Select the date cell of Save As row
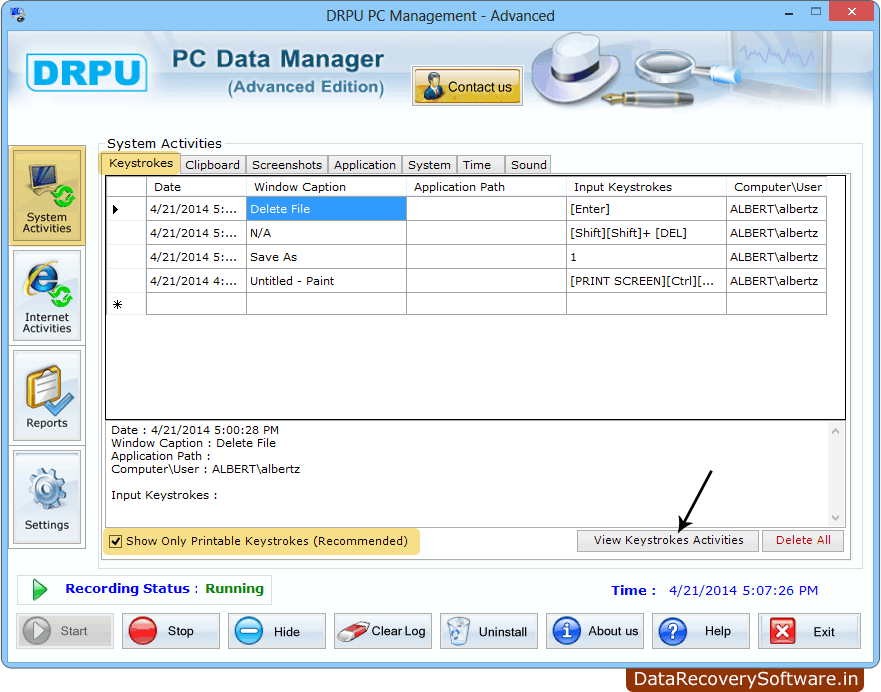Image resolution: width=881 pixels, height=692 pixels. [x=196, y=257]
